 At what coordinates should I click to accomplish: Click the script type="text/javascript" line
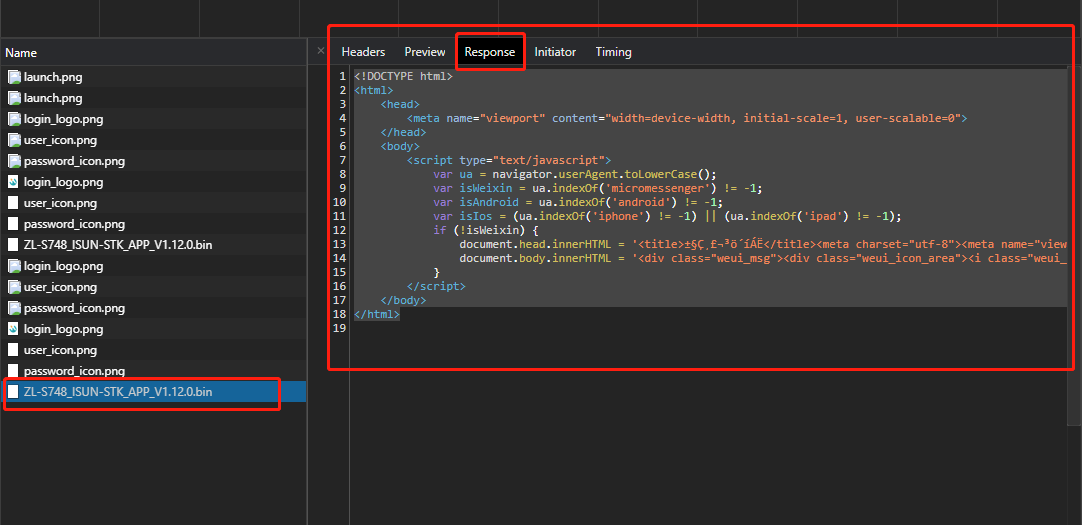coord(509,160)
